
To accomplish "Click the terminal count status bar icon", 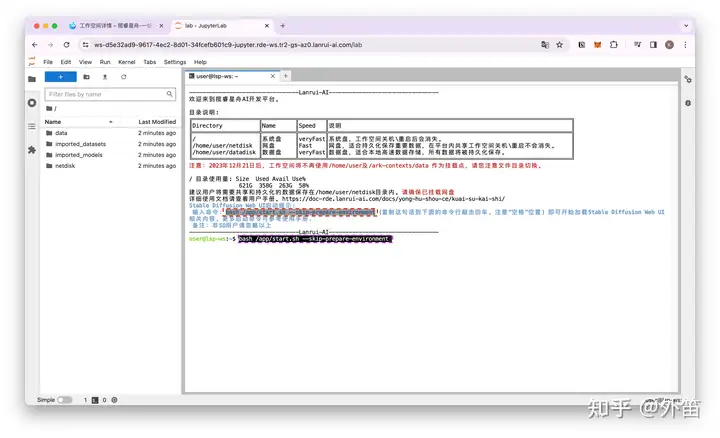I will [x=95, y=400].
